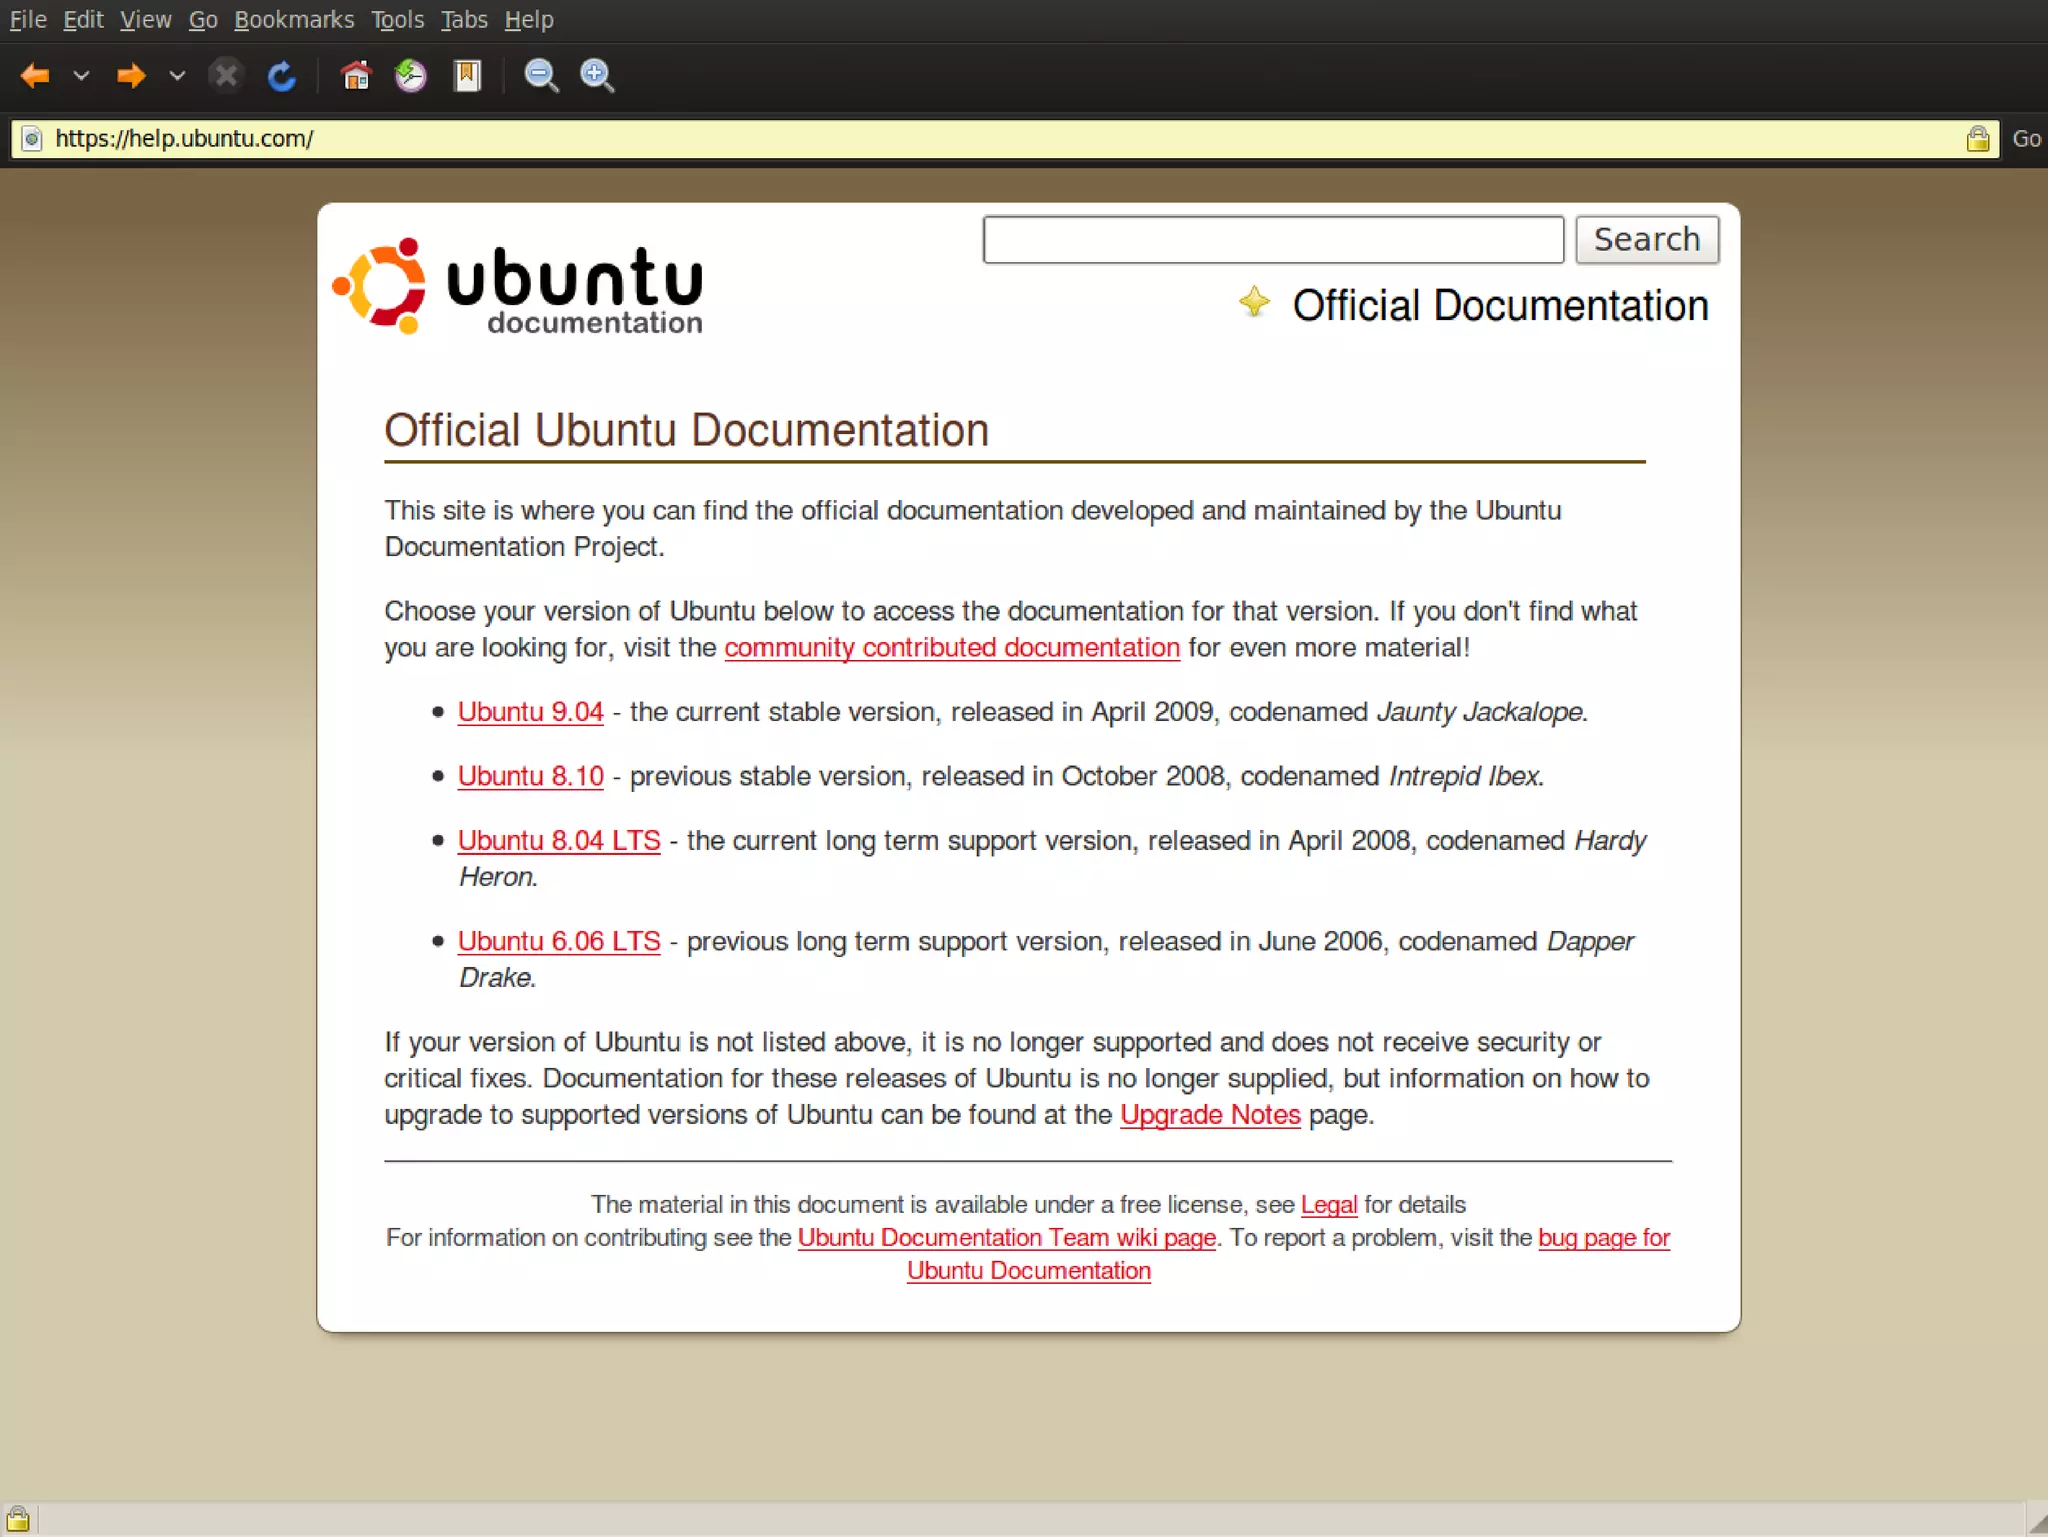
Task: Open the Tabs menu
Action: (x=464, y=20)
